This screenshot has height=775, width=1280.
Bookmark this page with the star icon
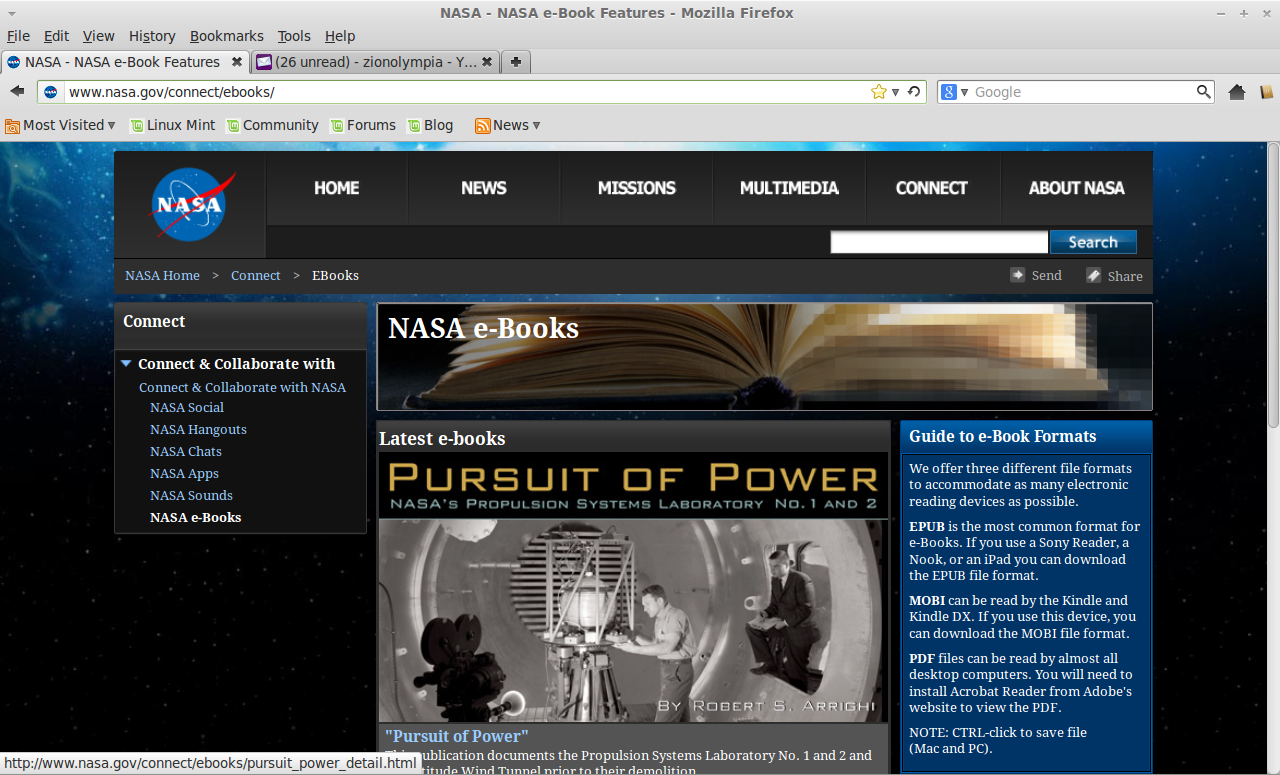pos(879,92)
